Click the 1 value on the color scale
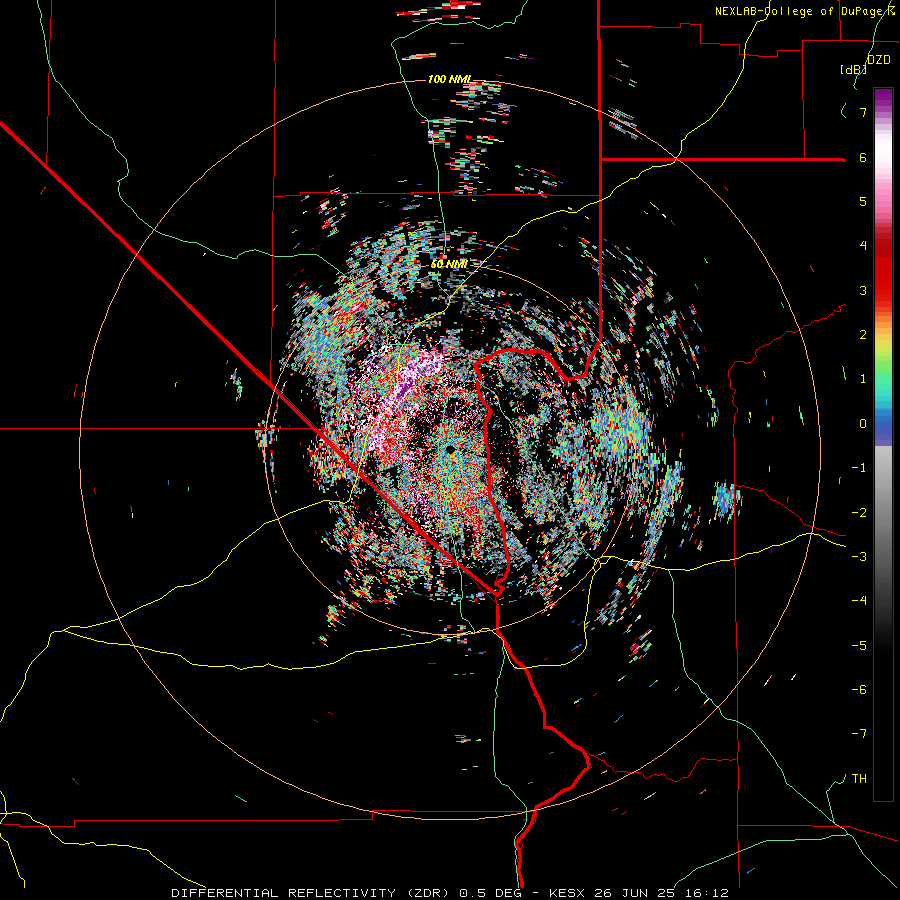The width and height of the screenshot is (900, 900). (x=863, y=379)
